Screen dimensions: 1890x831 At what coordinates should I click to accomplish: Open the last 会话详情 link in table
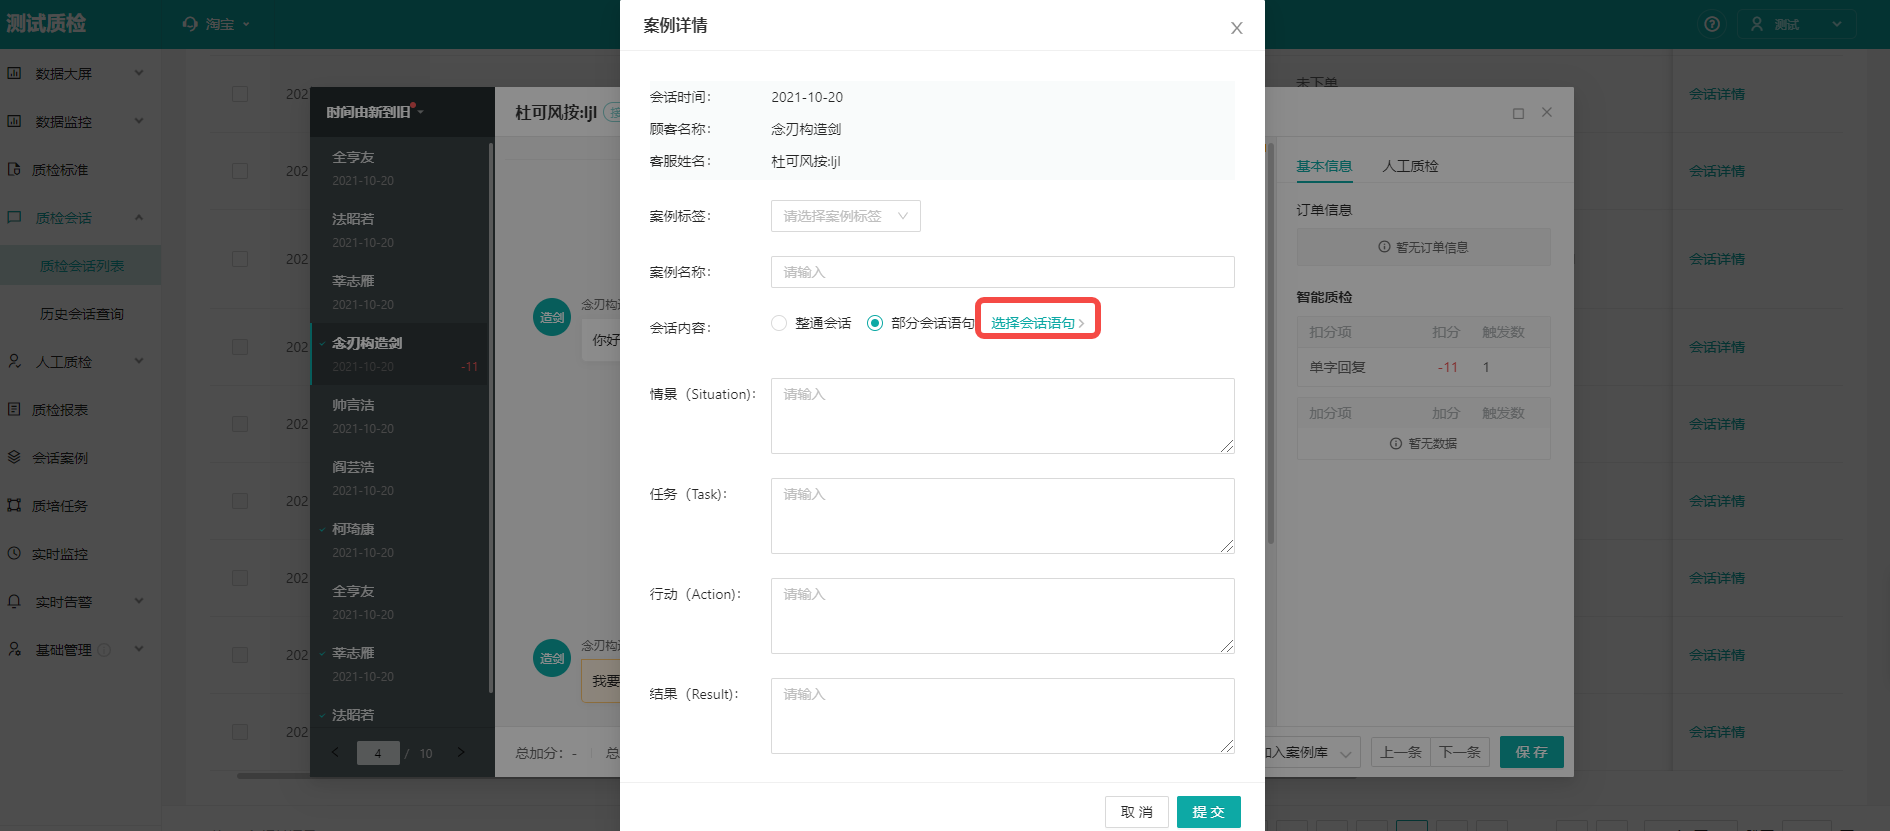point(1717,732)
